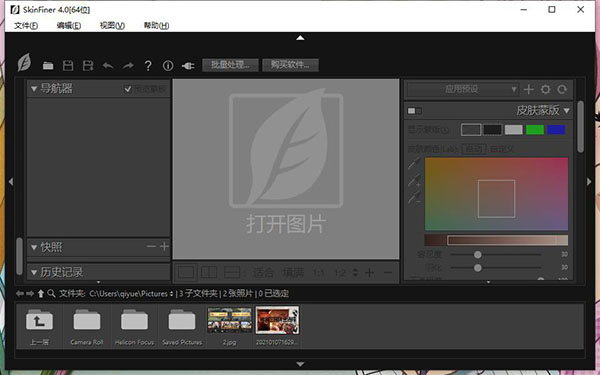Open preset settings gear icon
The image size is (600, 375).
tap(545, 90)
